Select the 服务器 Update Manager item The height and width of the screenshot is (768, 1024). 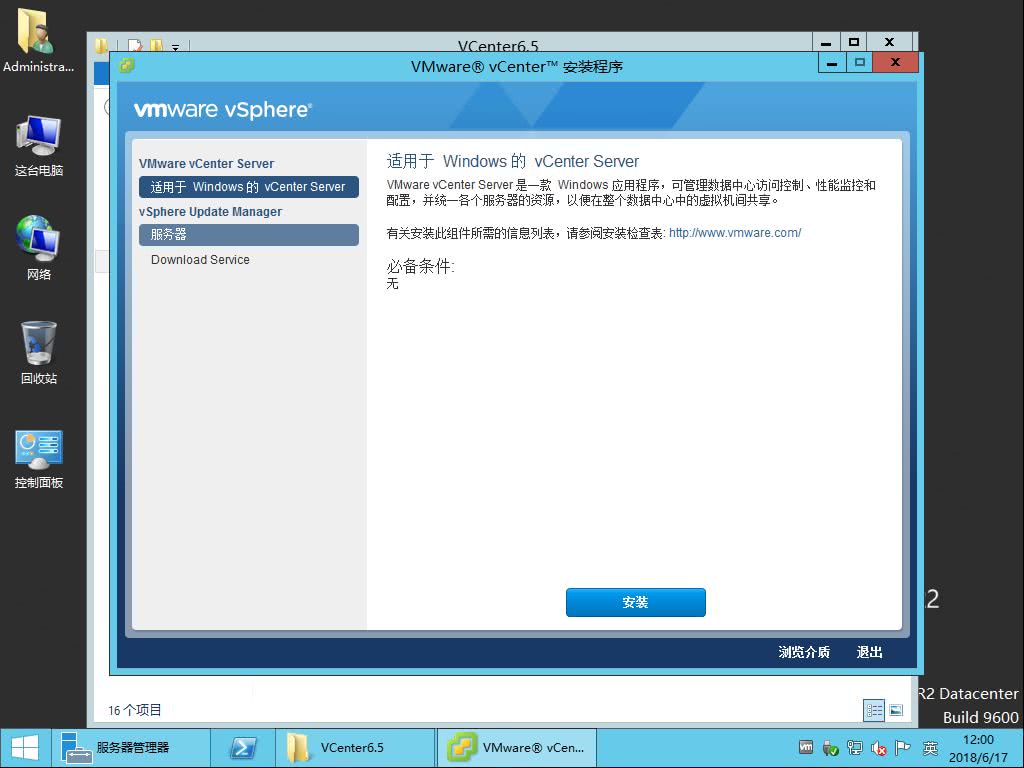[249, 234]
